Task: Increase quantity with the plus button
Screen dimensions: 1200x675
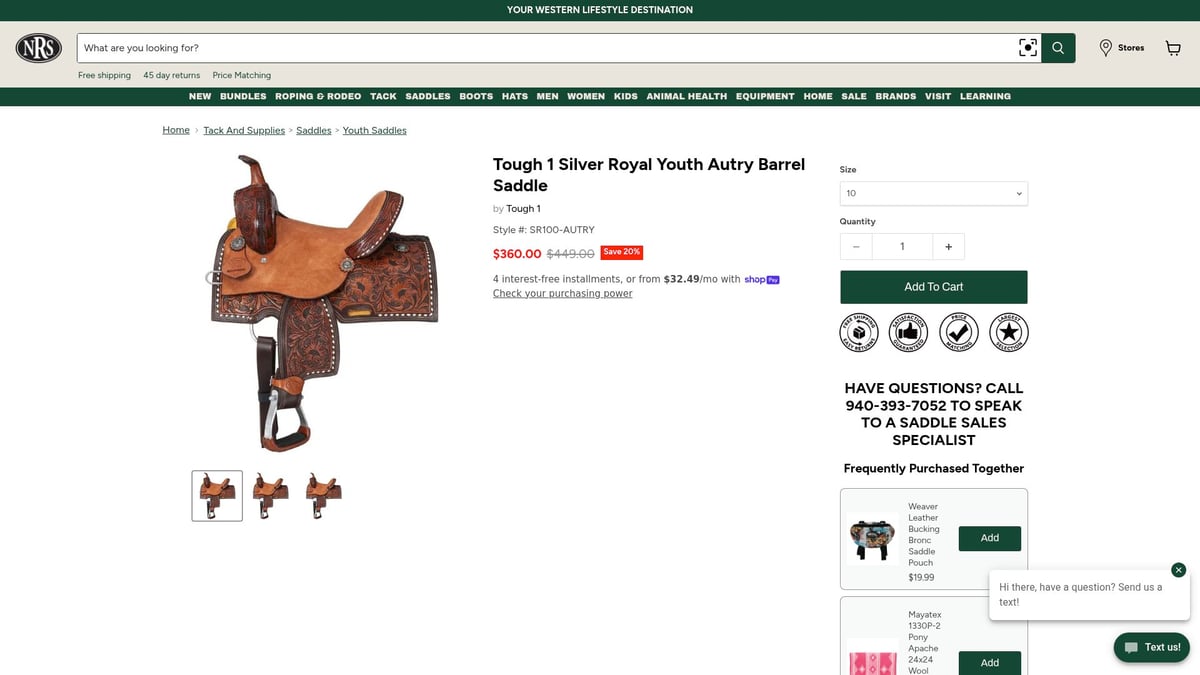Action: (x=948, y=246)
